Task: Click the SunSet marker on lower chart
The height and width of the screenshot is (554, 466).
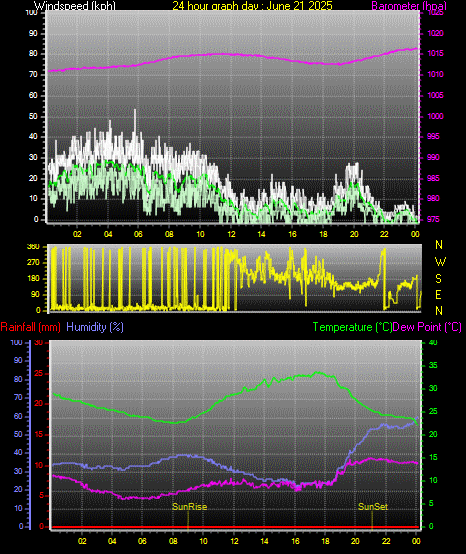Action: 373,507
